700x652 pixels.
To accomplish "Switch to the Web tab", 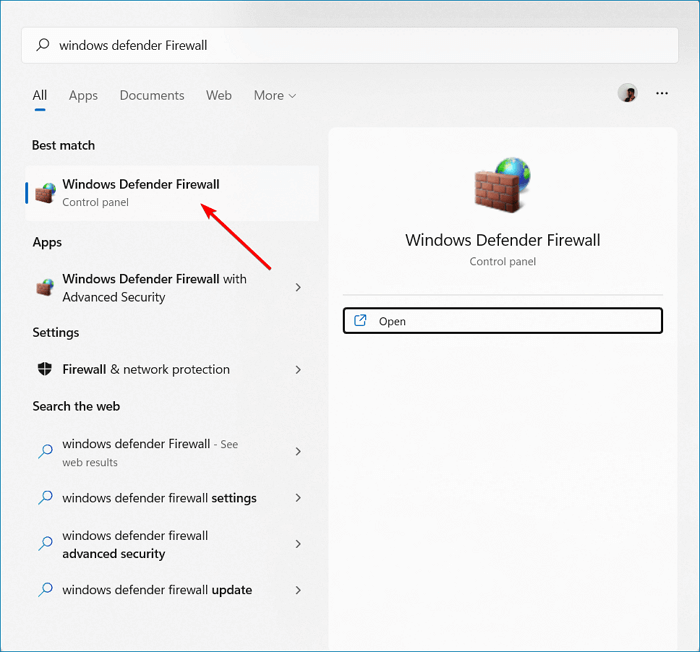I will coord(219,96).
